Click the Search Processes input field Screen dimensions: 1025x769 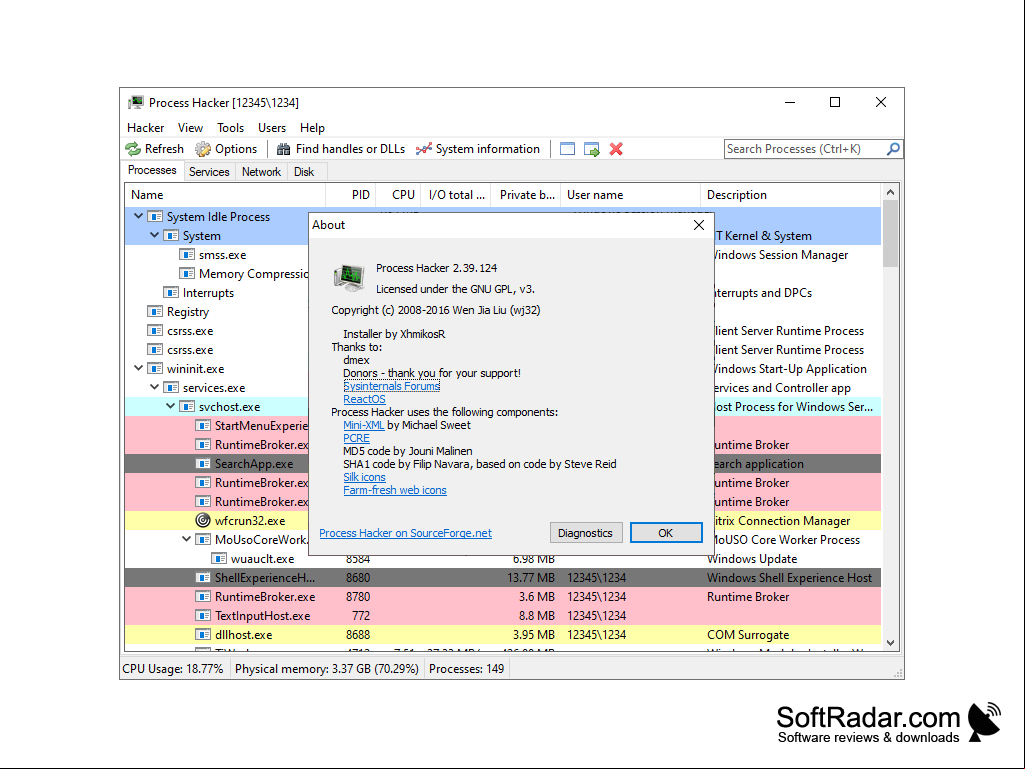click(804, 149)
